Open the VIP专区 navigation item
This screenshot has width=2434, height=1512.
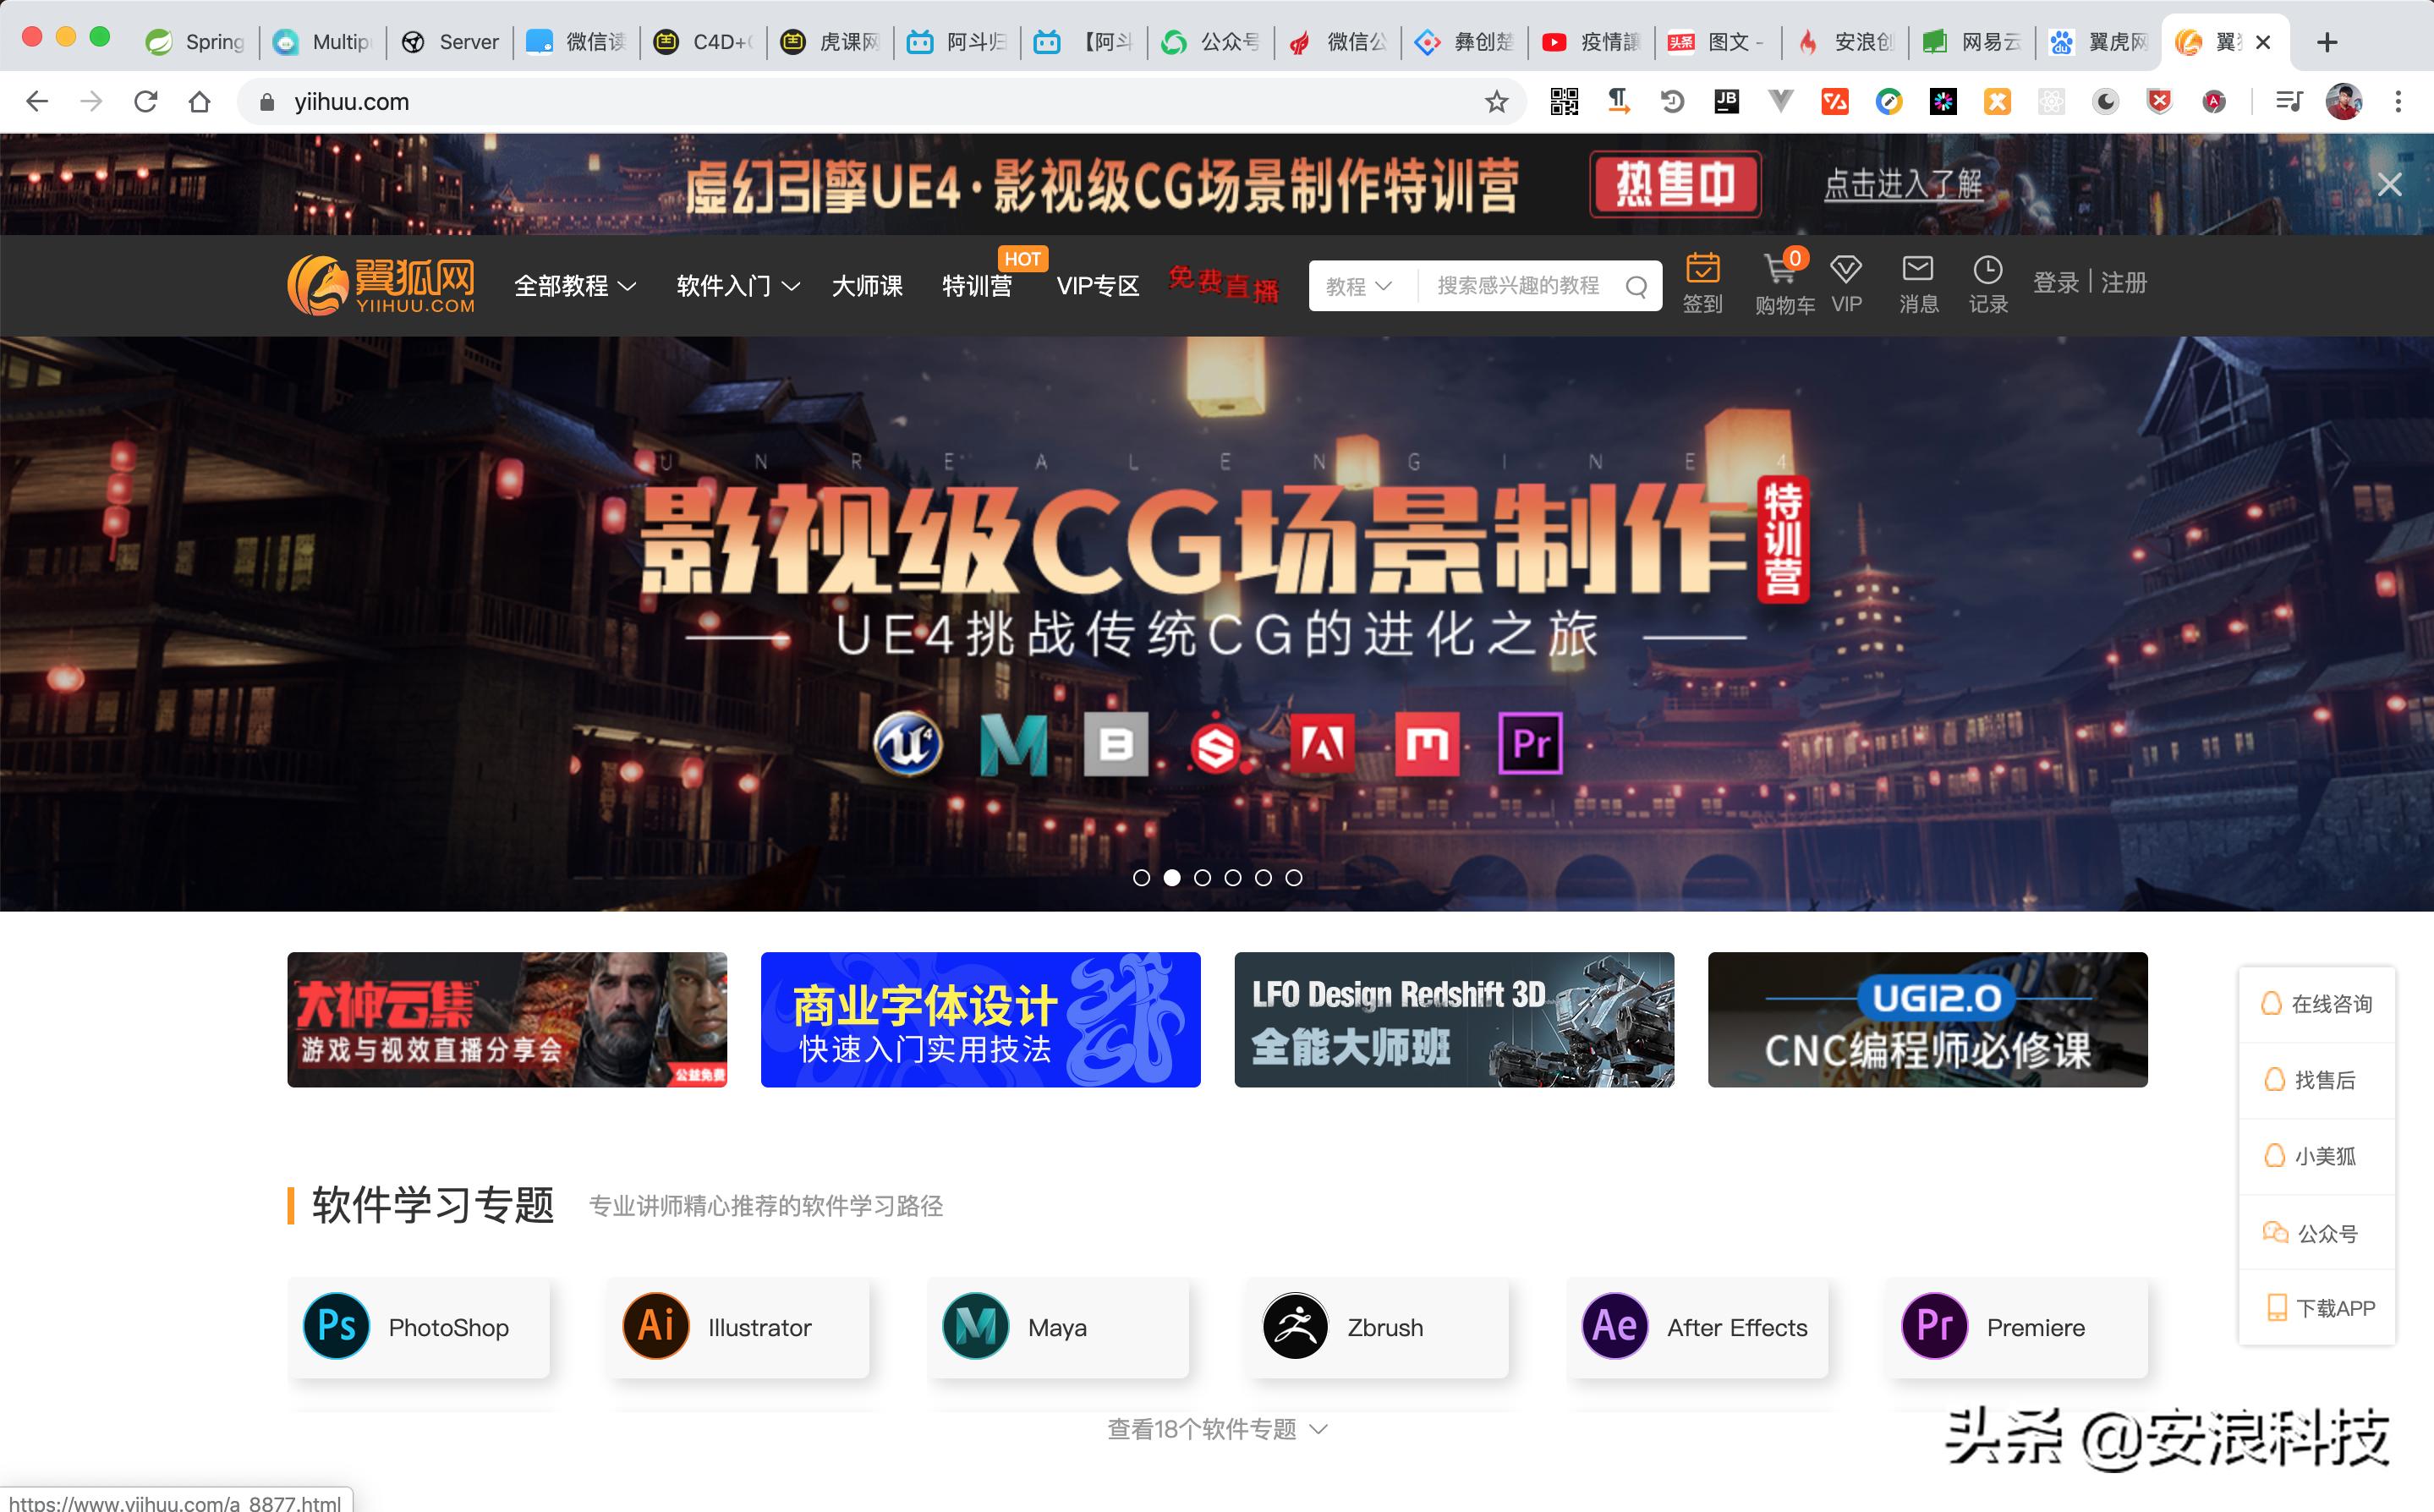(1098, 286)
